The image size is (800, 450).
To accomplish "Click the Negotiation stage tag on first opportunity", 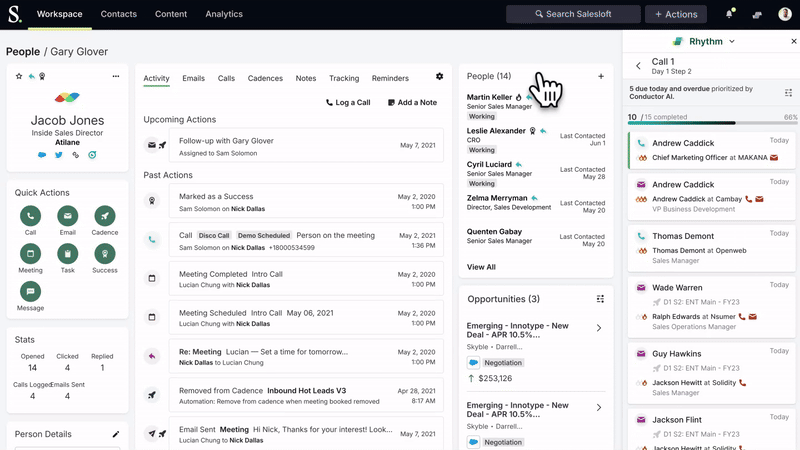I will tap(503, 363).
